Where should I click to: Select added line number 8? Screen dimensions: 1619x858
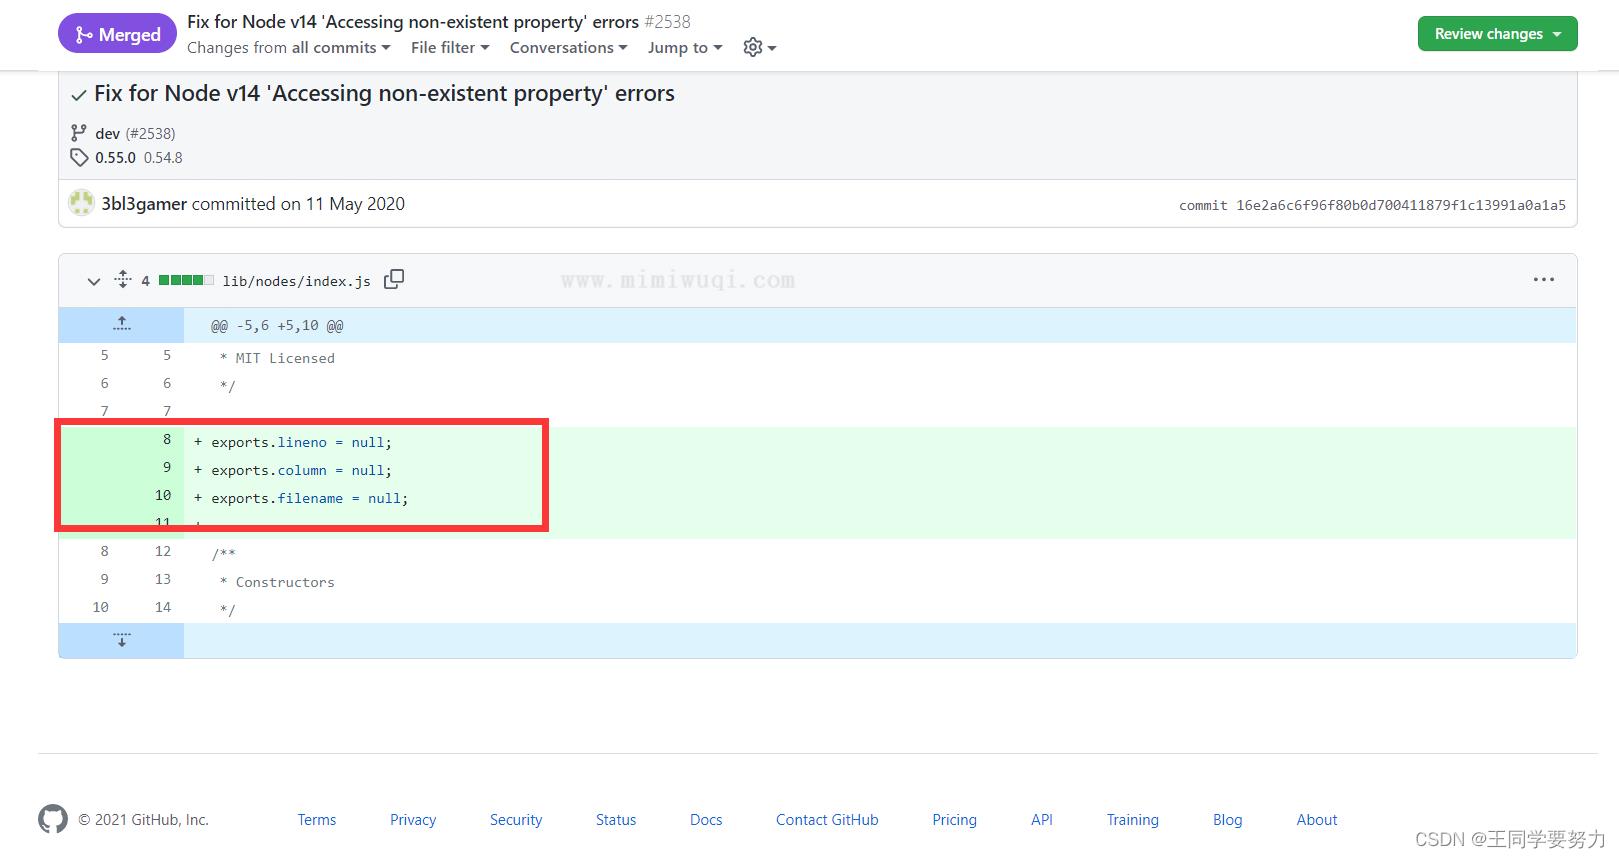[167, 439]
